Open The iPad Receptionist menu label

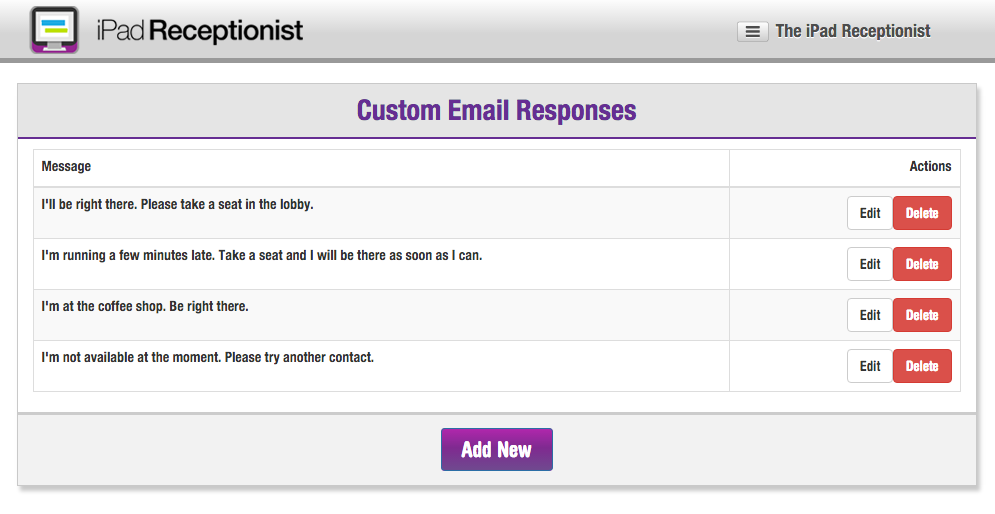[x=853, y=31]
